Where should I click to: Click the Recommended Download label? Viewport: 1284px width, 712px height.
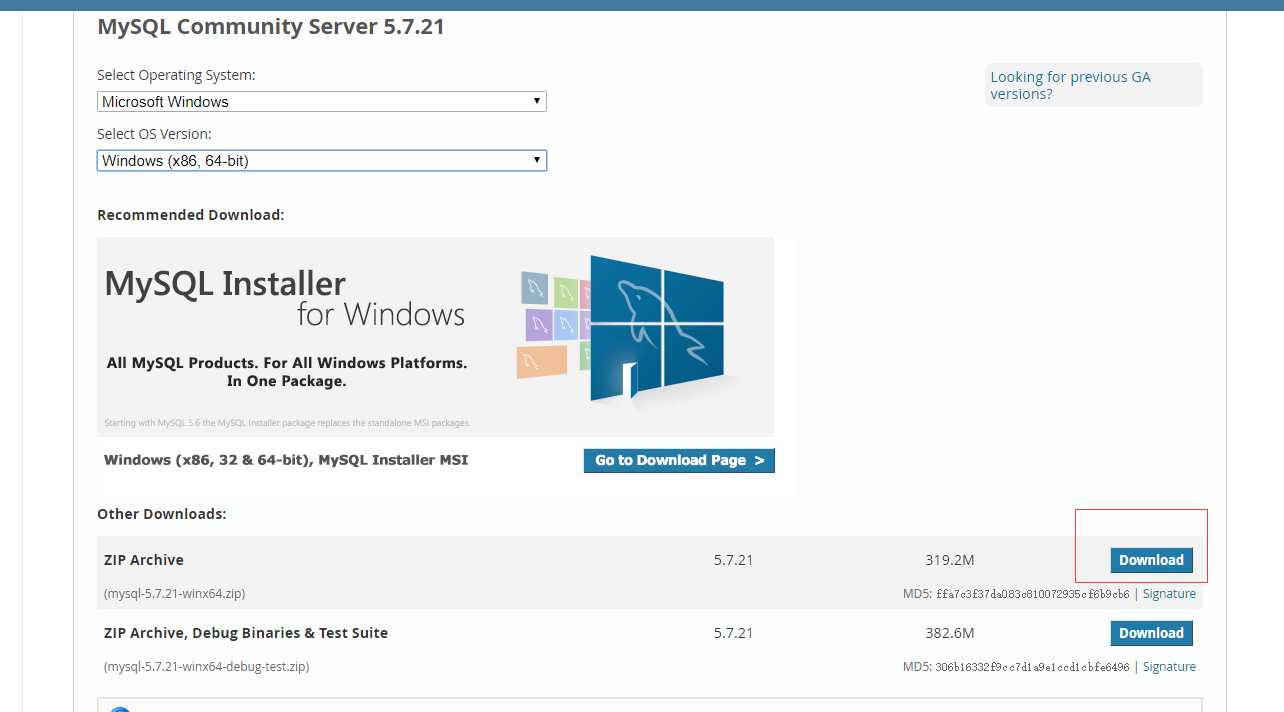191,215
